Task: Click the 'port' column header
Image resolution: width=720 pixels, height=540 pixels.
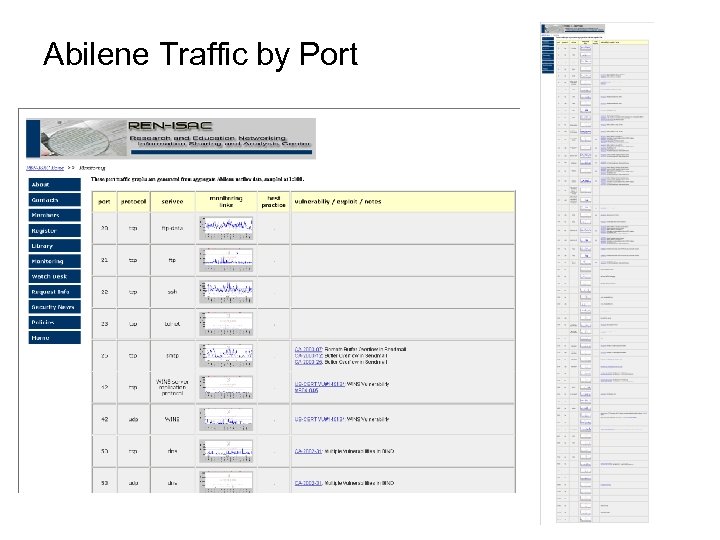Action: (105, 202)
